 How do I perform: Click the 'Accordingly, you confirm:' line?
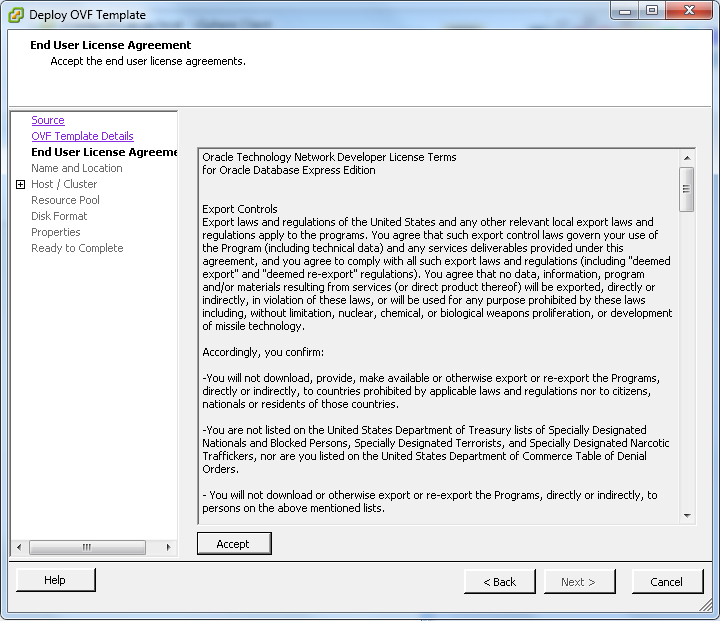[x=263, y=352]
